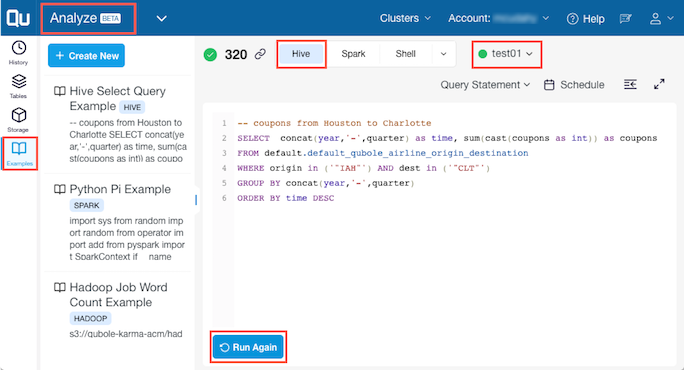Open the feedback note icon
This screenshot has width=684, height=370.
pyautogui.click(x=626, y=18)
